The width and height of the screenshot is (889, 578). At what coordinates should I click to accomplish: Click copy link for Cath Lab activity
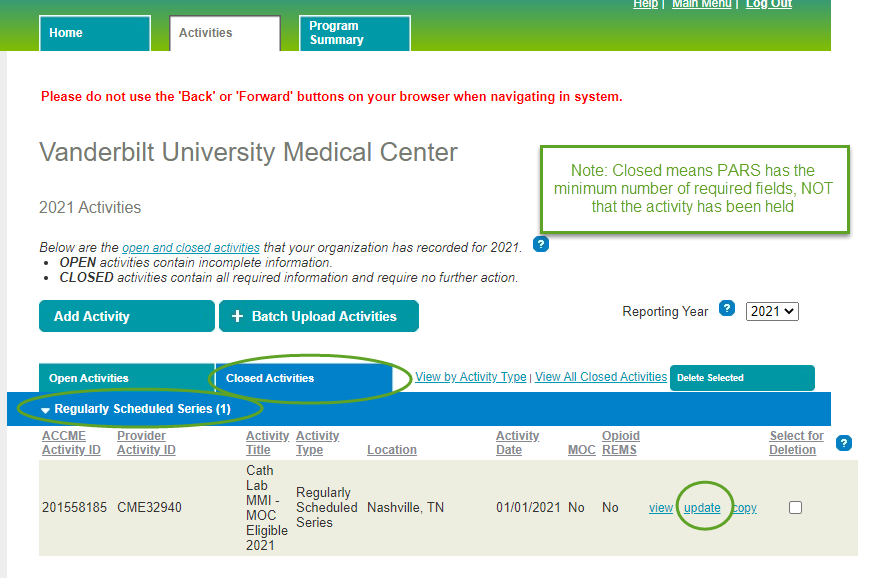(x=744, y=508)
